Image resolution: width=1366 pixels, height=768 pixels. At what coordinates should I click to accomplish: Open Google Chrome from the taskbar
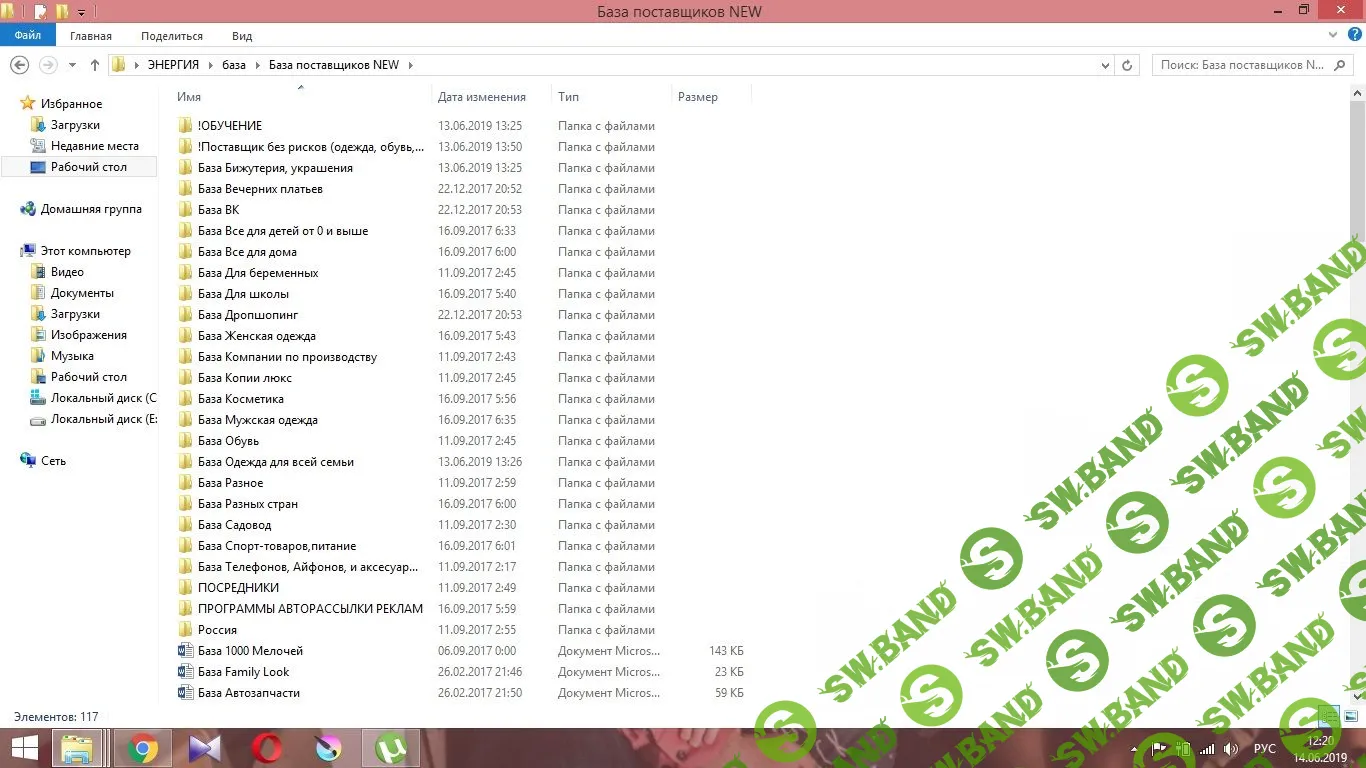pos(143,748)
